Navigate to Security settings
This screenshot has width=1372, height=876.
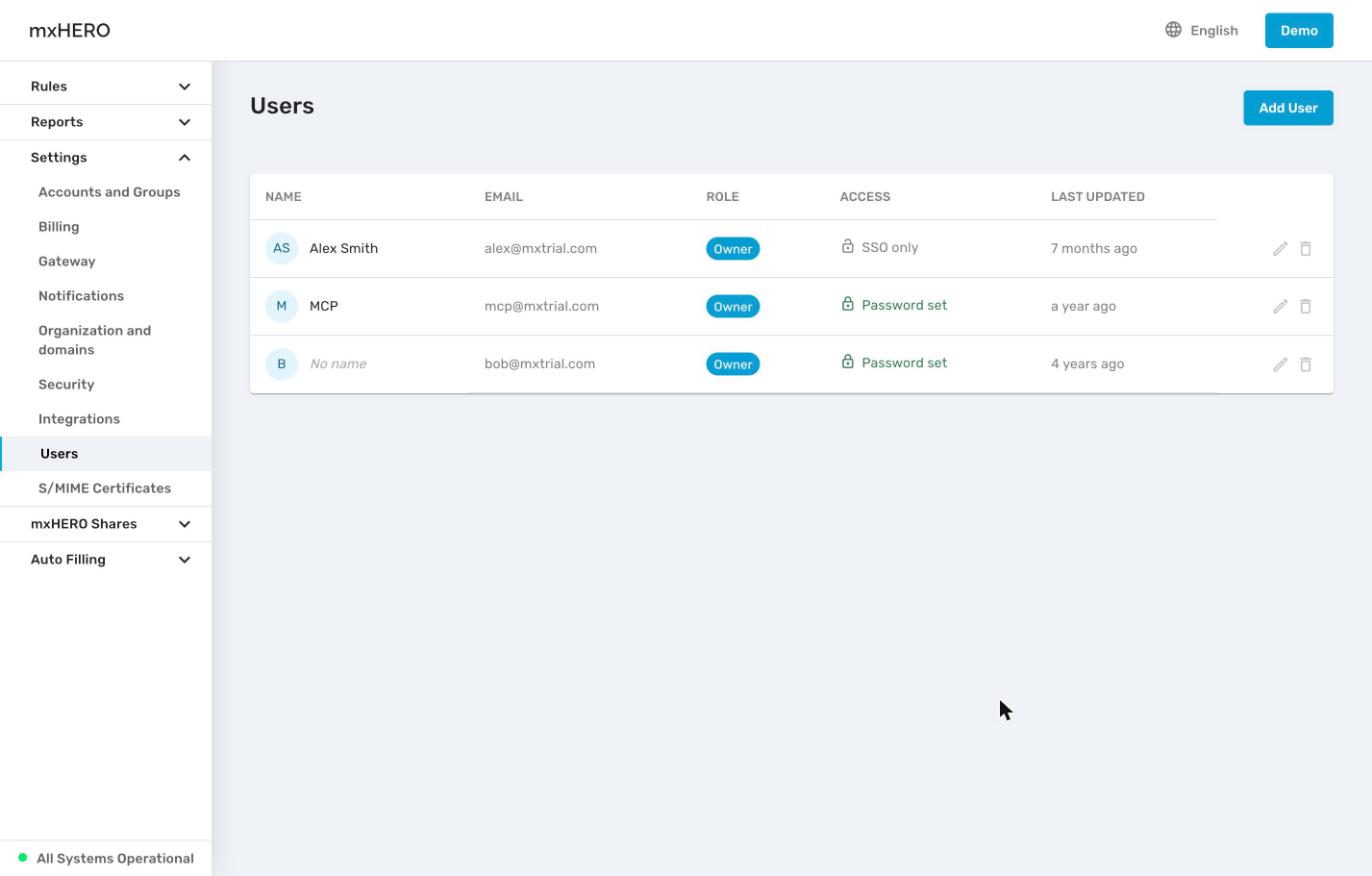66,384
